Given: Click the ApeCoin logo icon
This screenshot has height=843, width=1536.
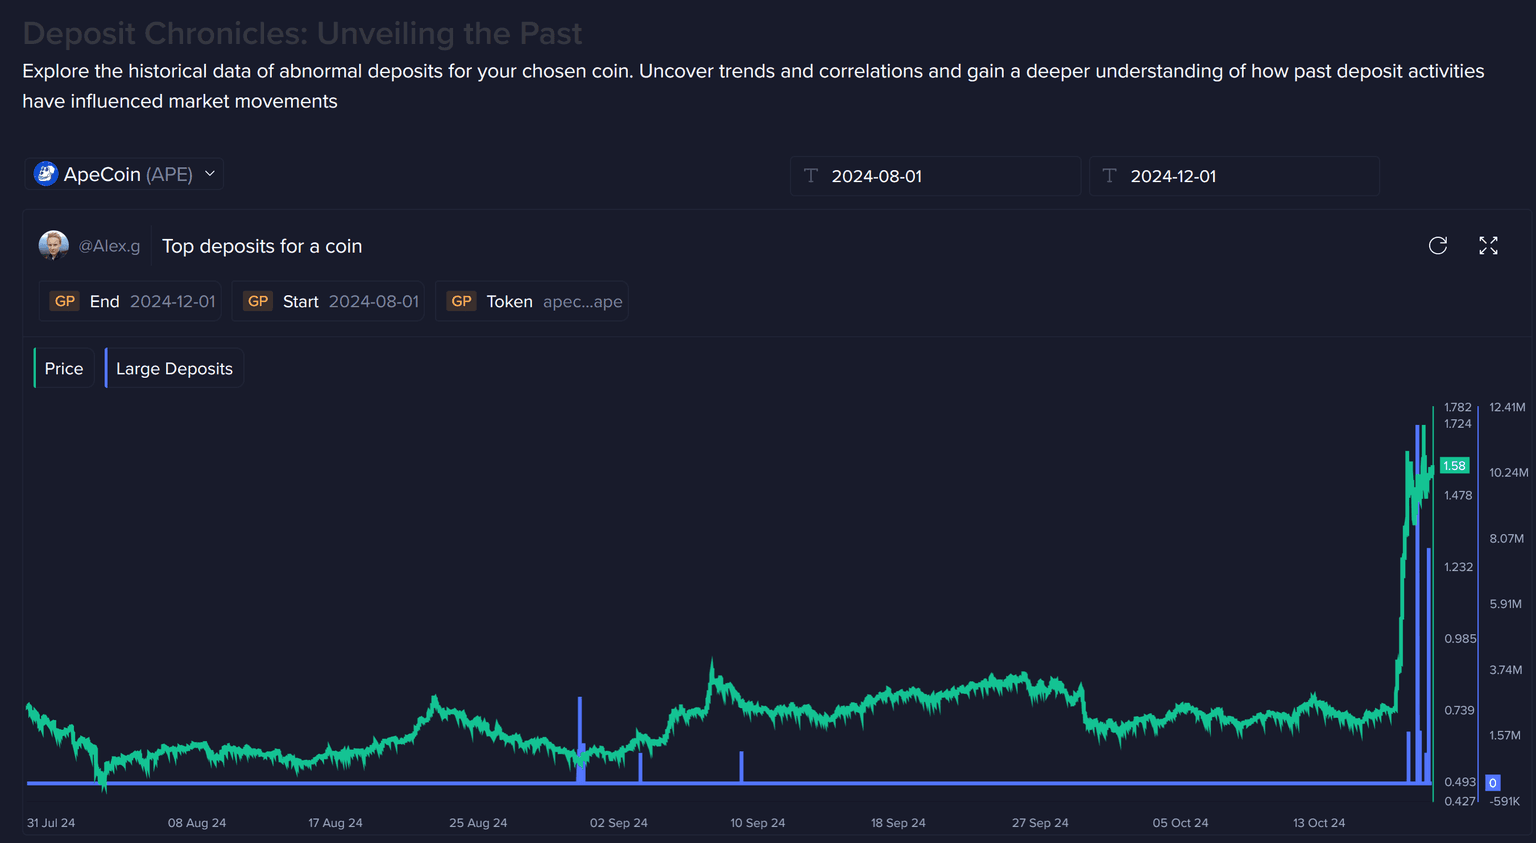Looking at the screenshot, I should [46, 174].
